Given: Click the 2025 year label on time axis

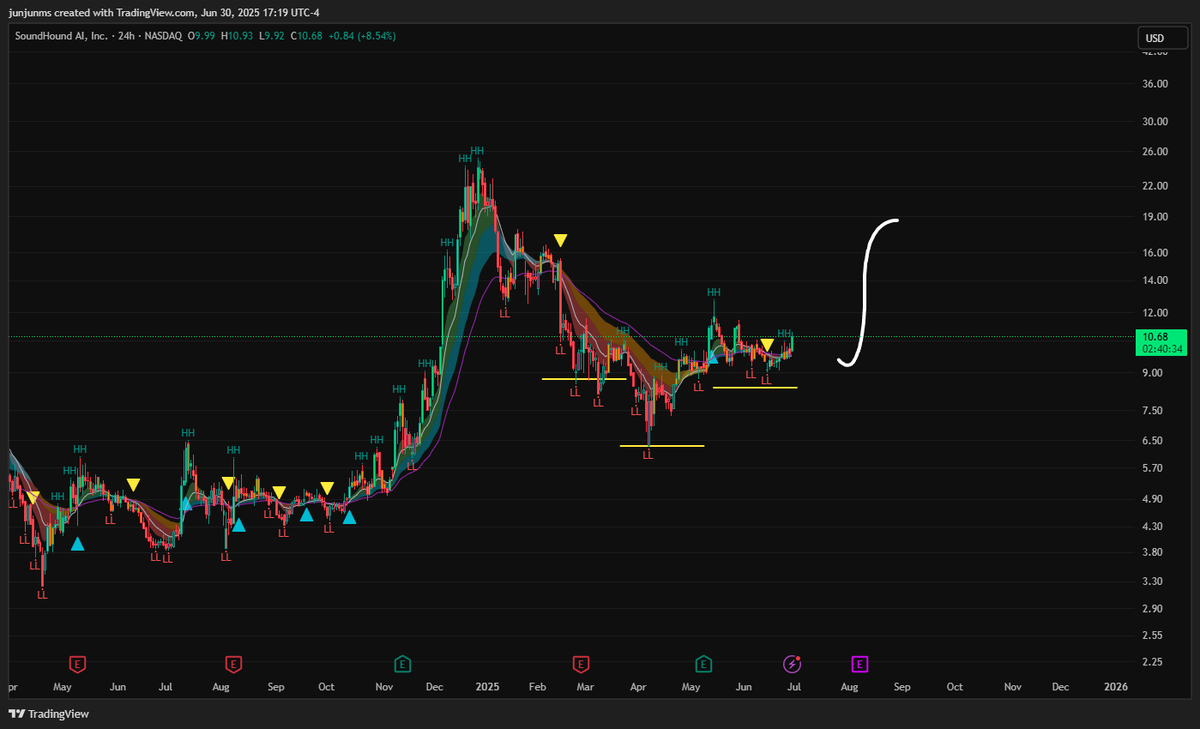Looking at the screenshot, I should pos(487,687).
